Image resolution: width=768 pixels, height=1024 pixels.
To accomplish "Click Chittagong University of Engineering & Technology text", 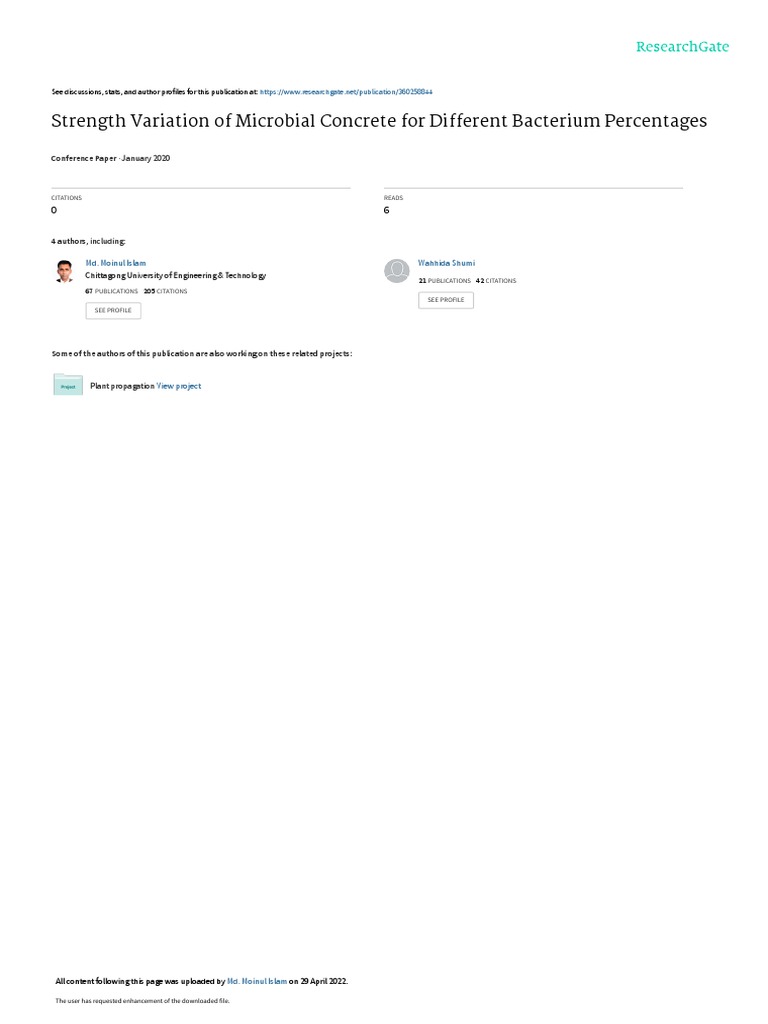I will point(176,276).
